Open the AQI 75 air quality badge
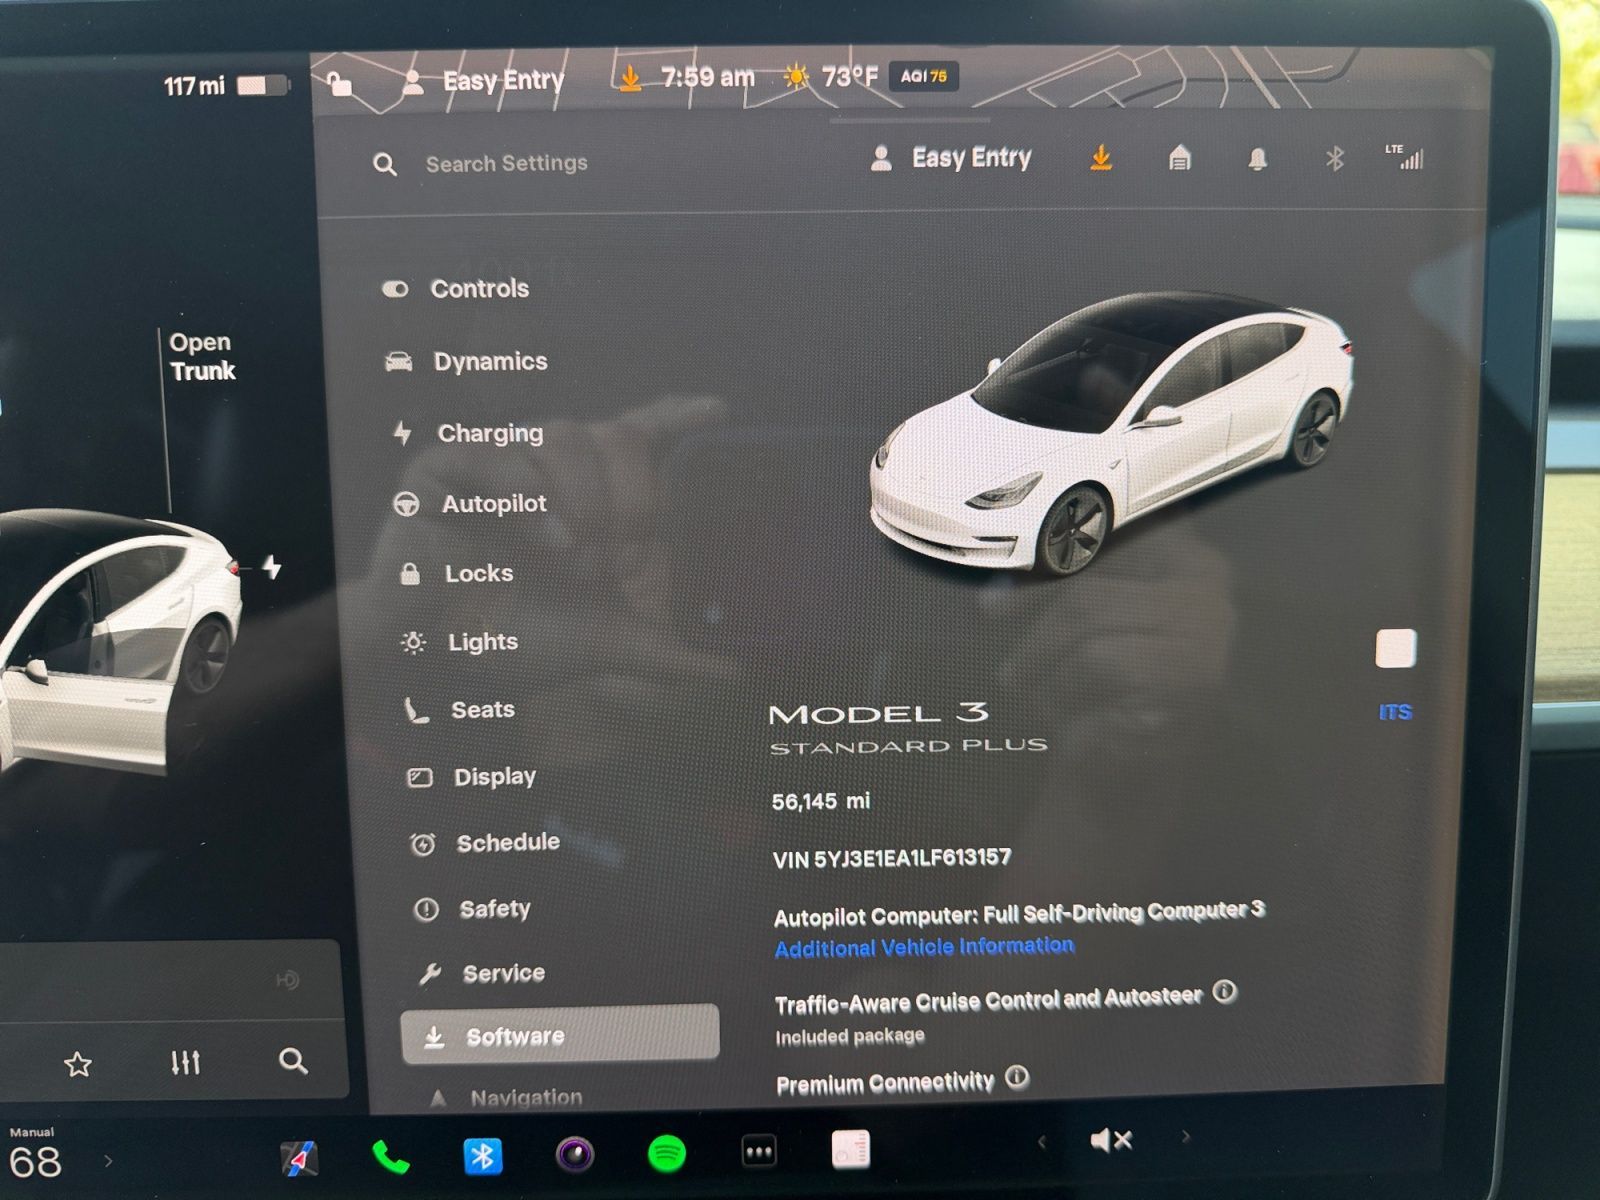The height and width of the screenshot is (1200, 1600). pyautogui.click(x=923, y=76)
